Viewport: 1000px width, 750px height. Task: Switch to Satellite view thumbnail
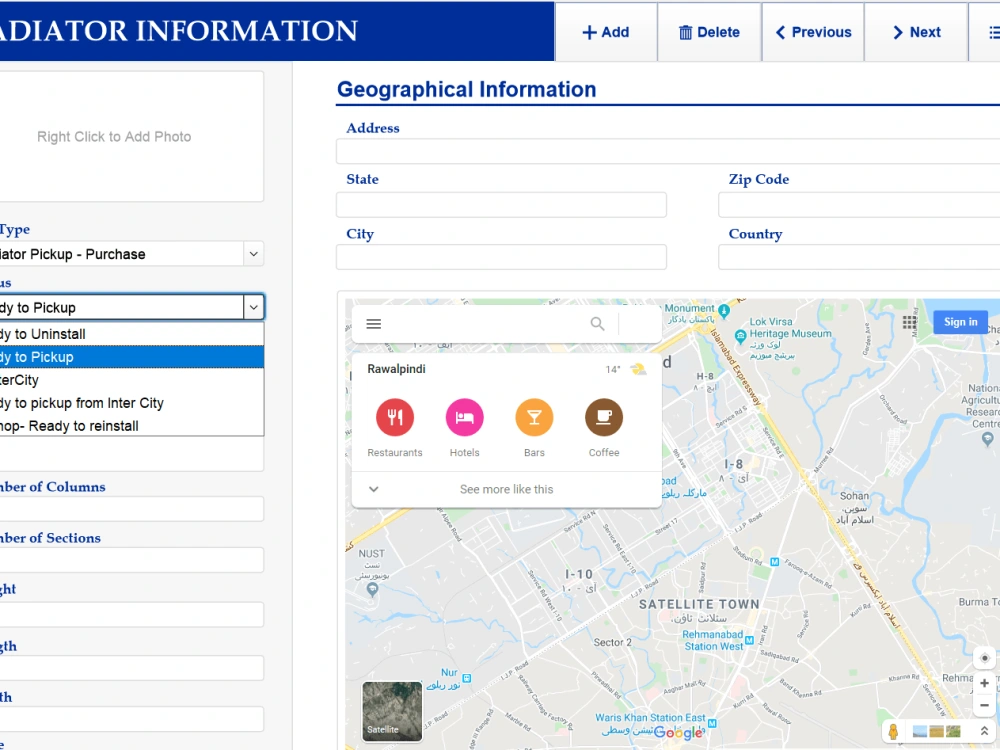pyautogui.click(x=392, y=711)
